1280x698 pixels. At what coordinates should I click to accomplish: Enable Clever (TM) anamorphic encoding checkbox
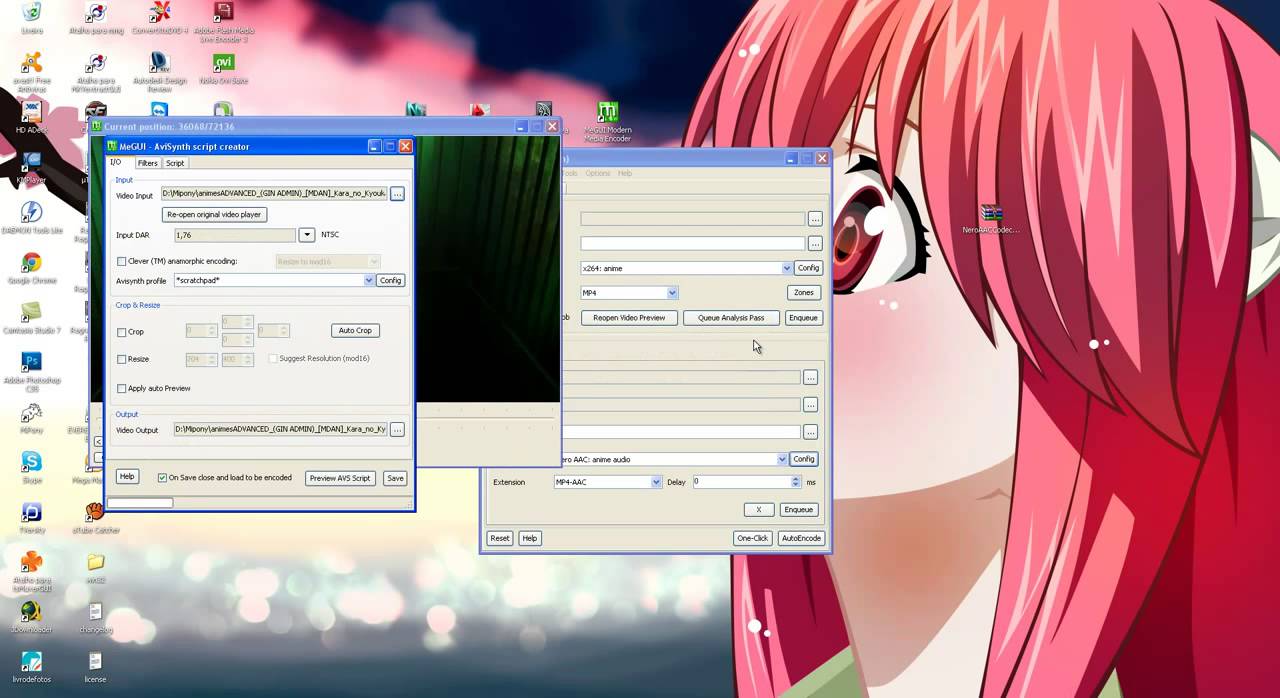122,261
